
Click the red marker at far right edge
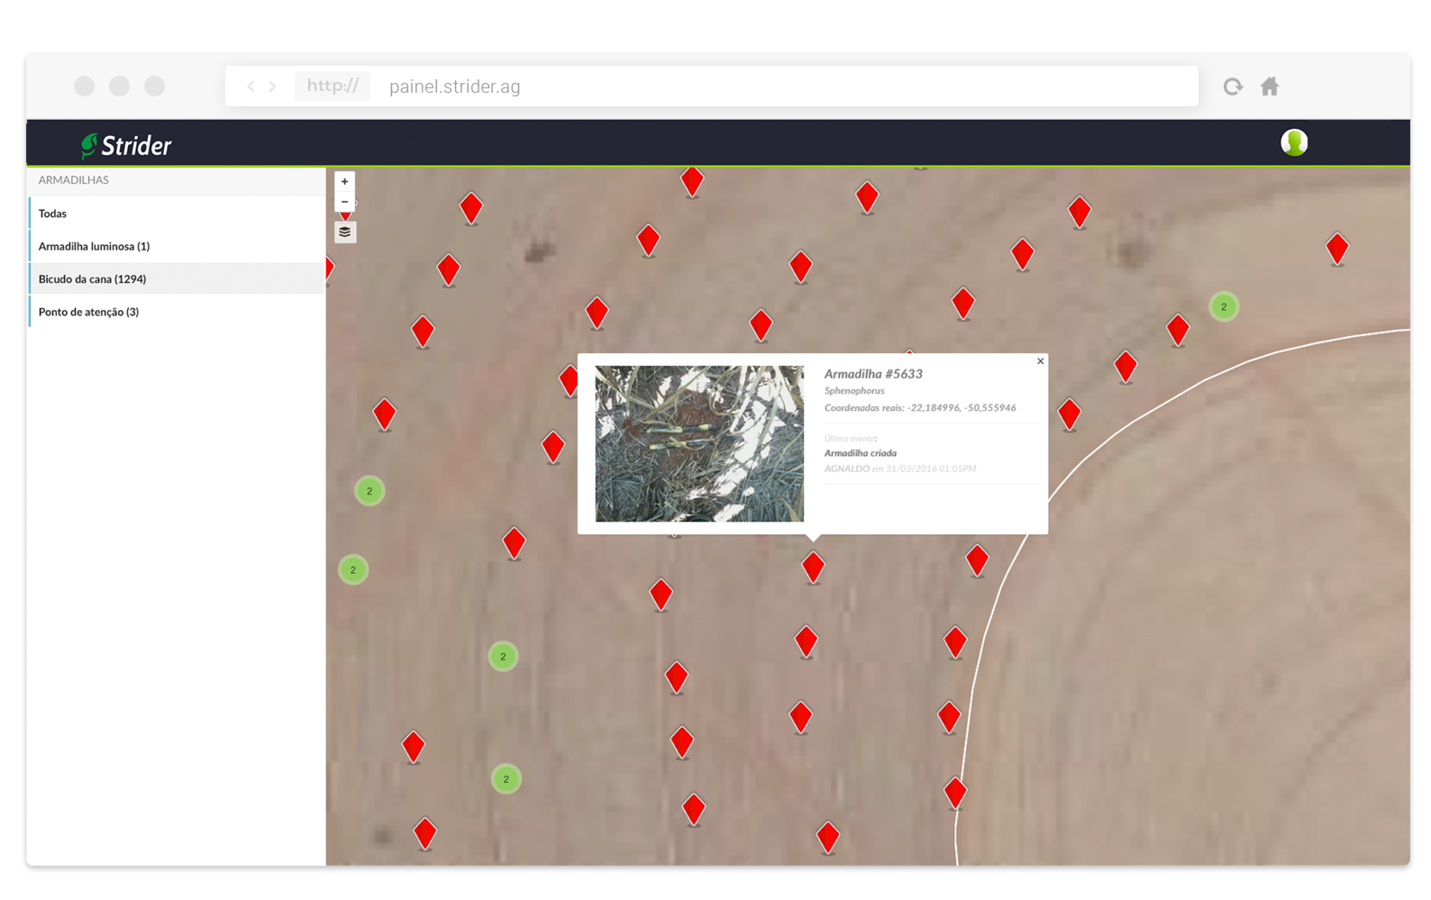point(1337,248)
